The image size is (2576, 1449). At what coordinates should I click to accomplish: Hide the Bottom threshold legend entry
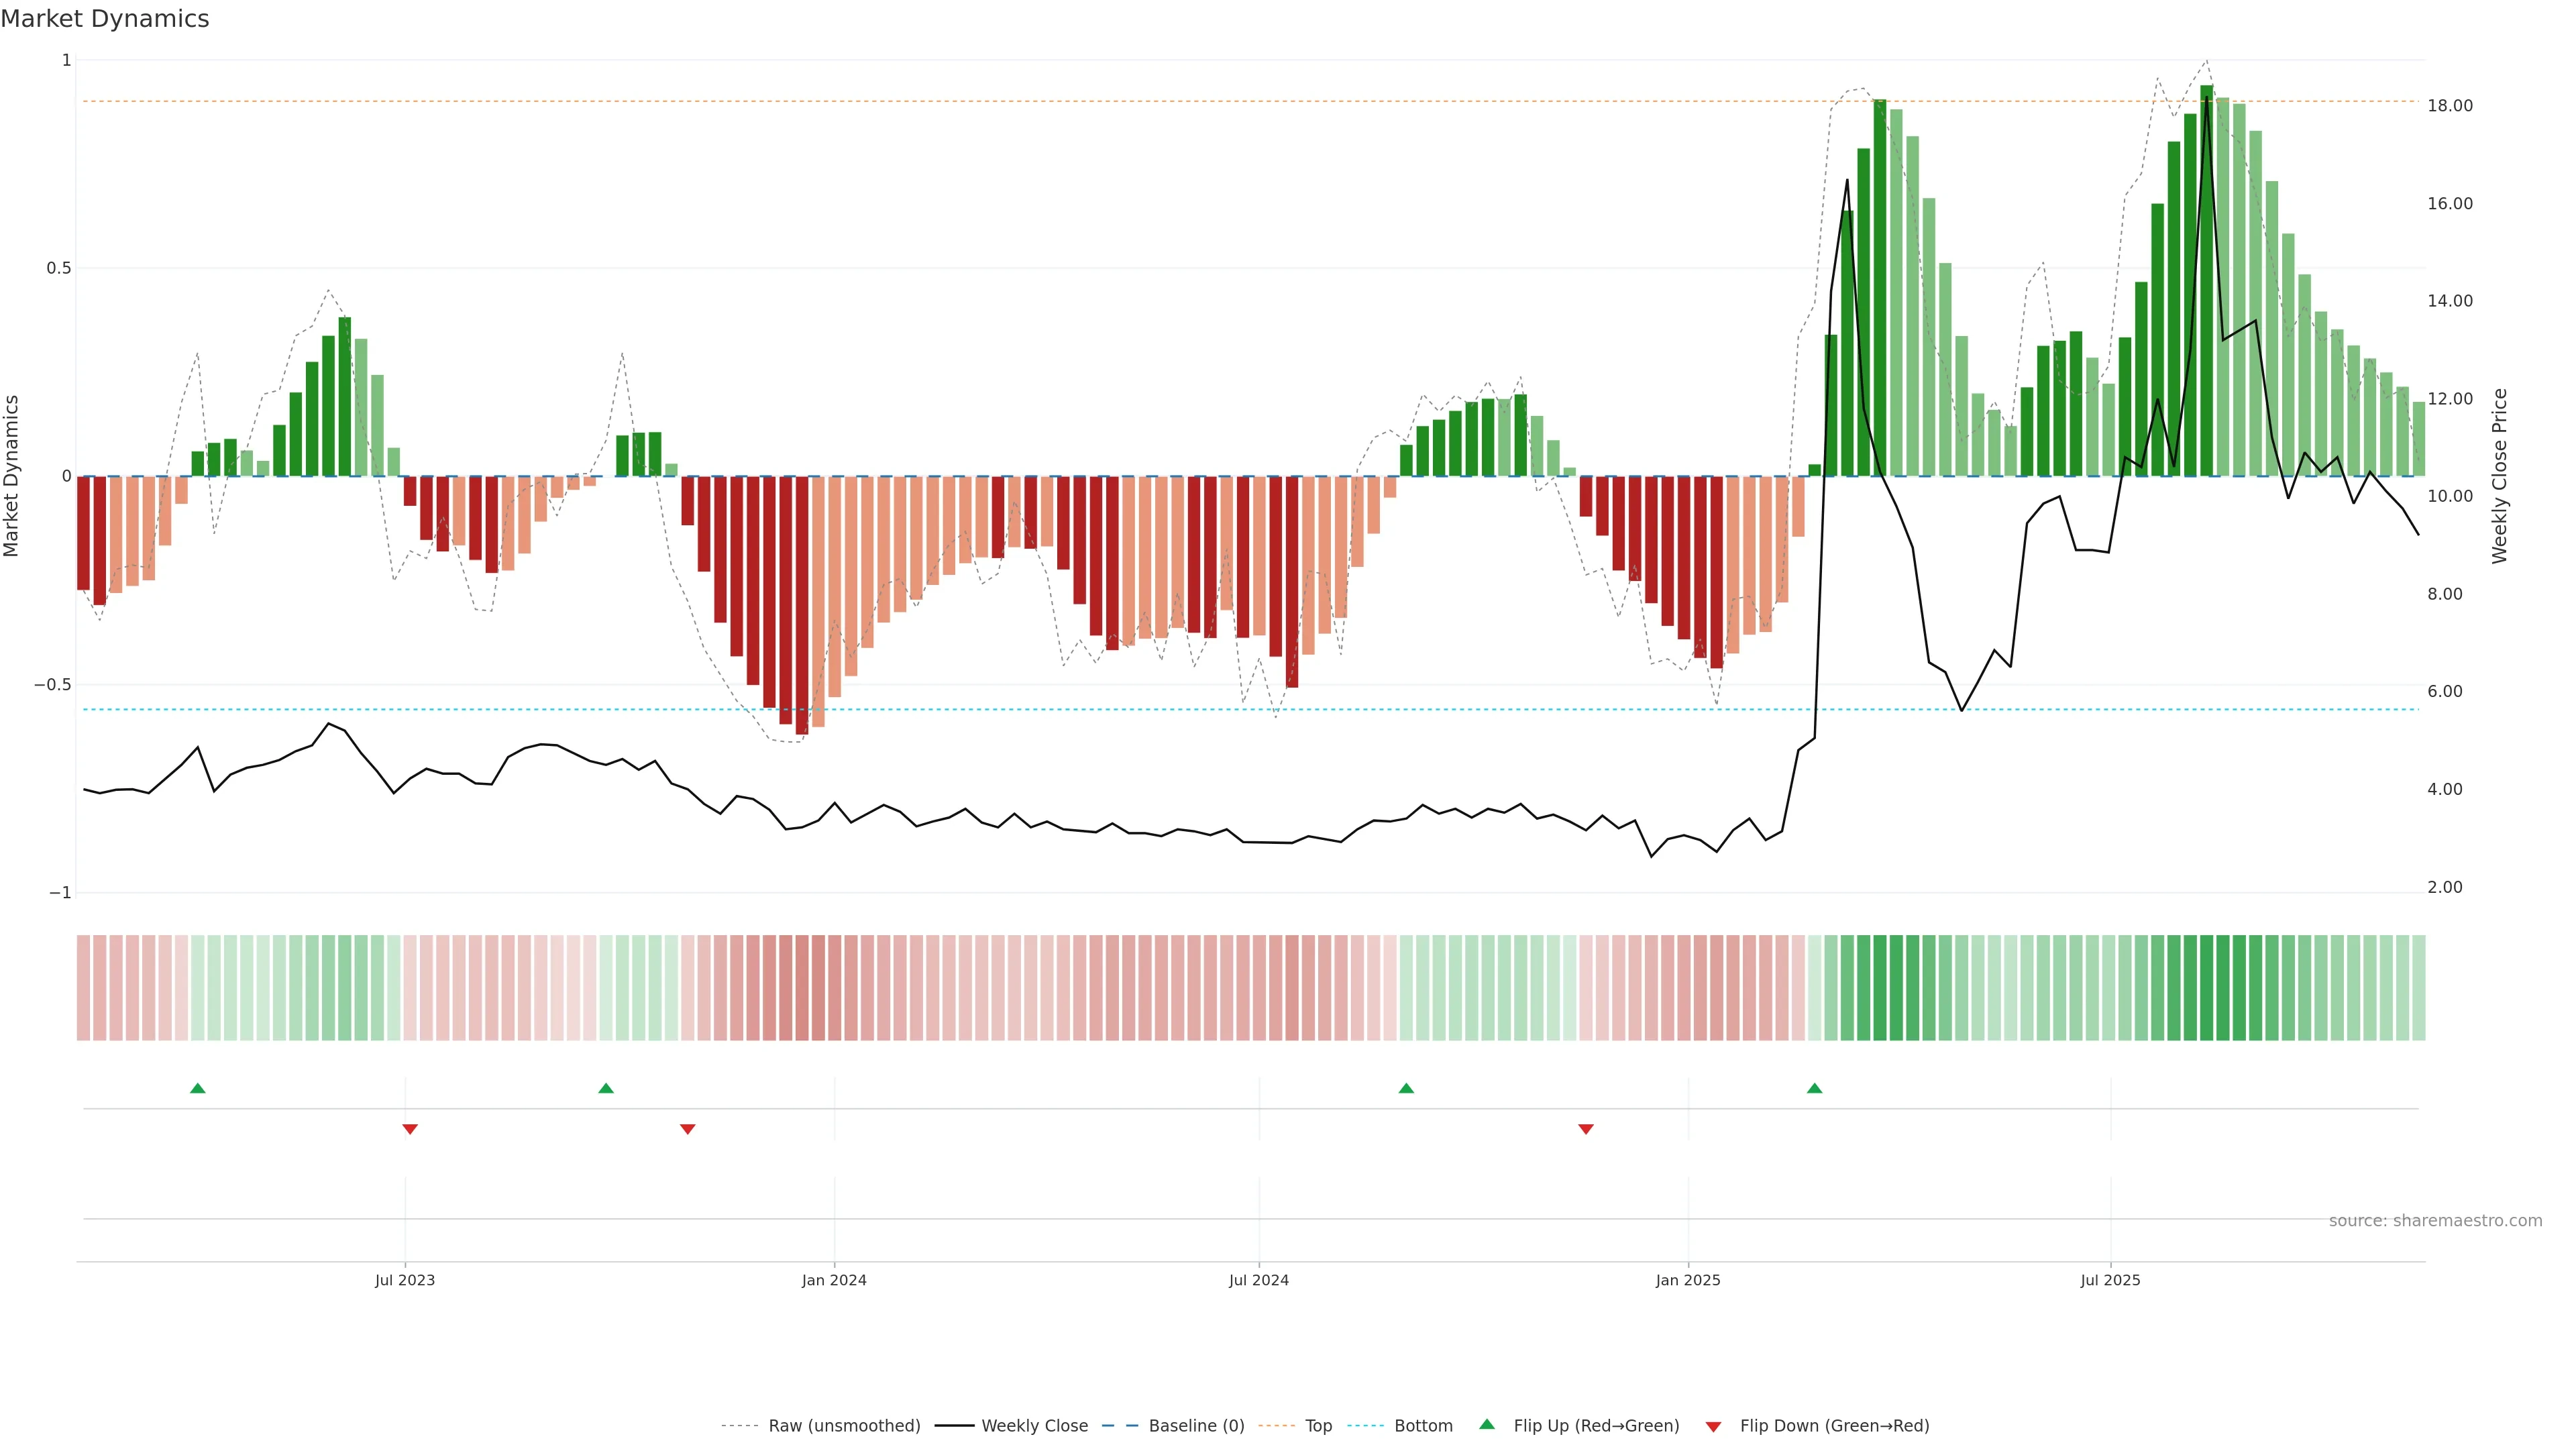coord(1423,1426)
